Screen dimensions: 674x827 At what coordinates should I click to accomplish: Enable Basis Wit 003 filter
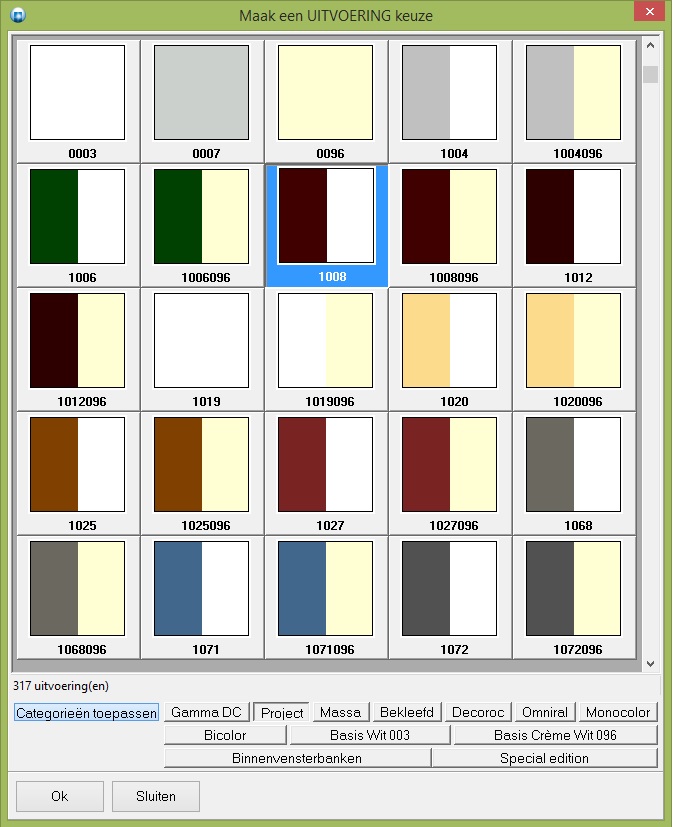click(x=370, y=735)
